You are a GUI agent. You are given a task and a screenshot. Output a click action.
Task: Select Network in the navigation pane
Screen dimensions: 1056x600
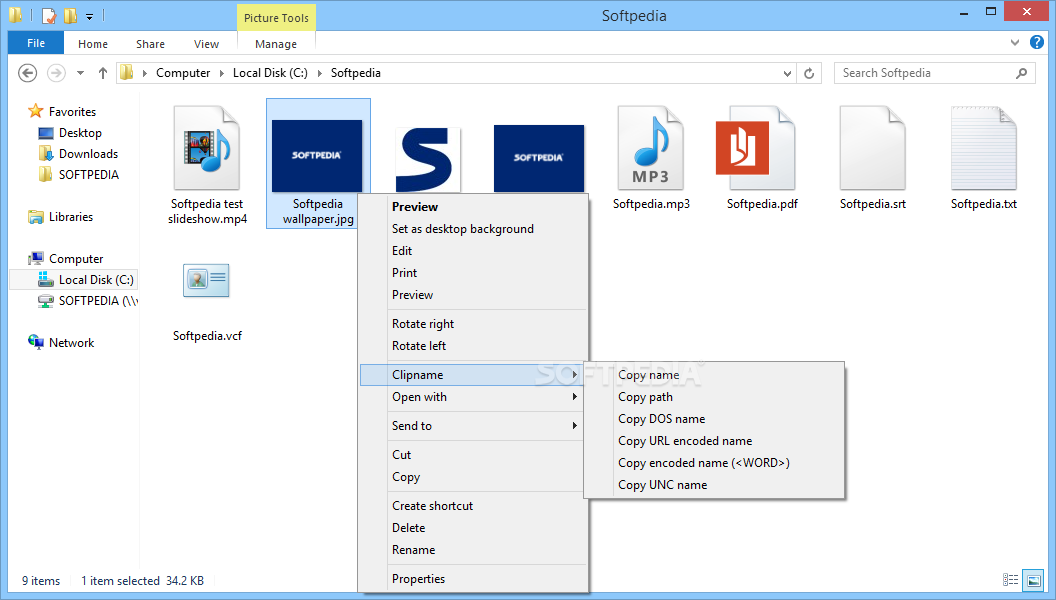click(x=71, y=343)
